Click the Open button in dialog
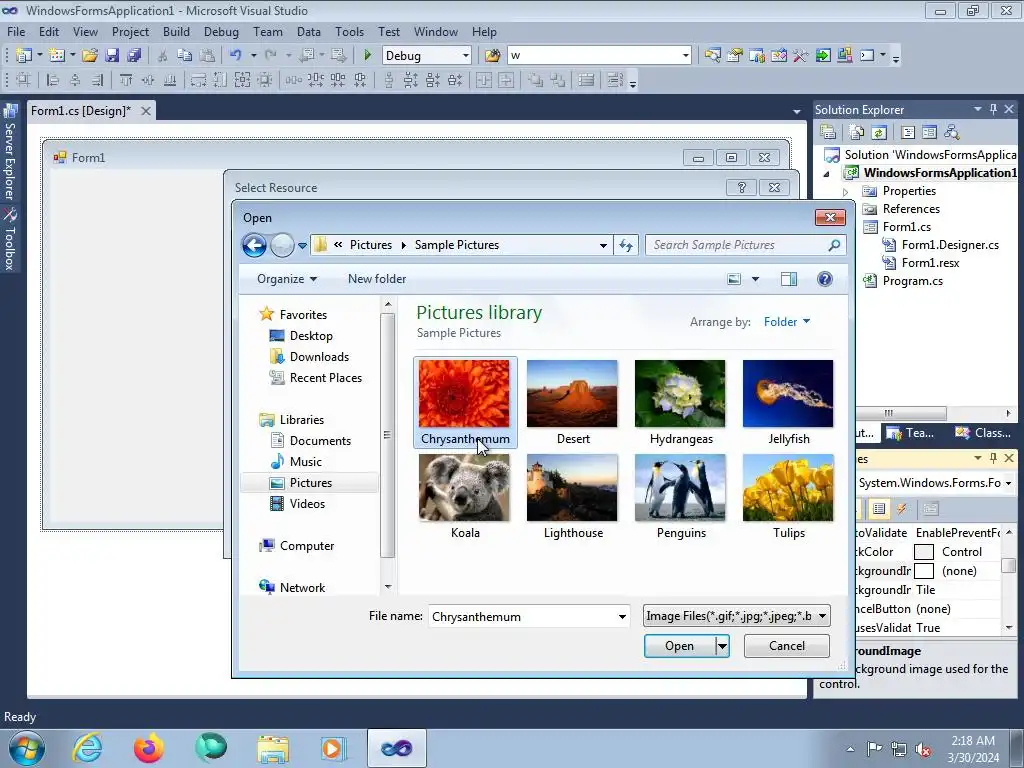This screenshot has height=768, width=1024. [679, 646]
